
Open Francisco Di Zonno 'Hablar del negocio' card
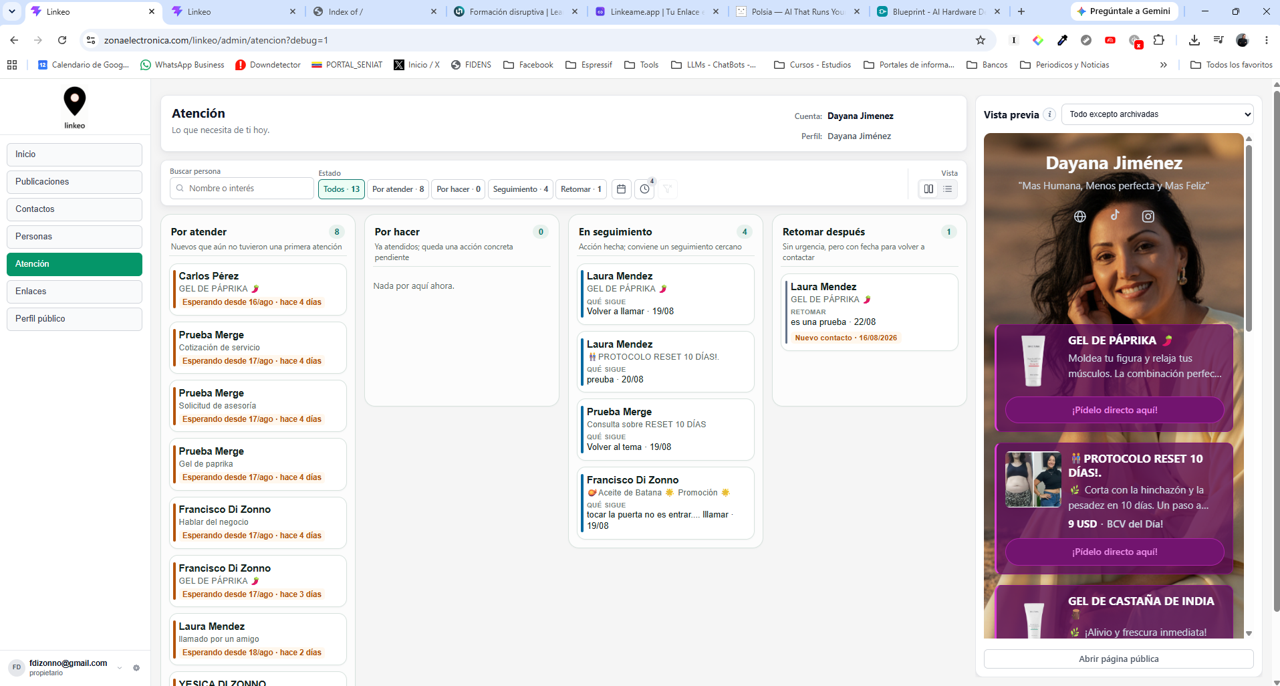click(259, 522)
